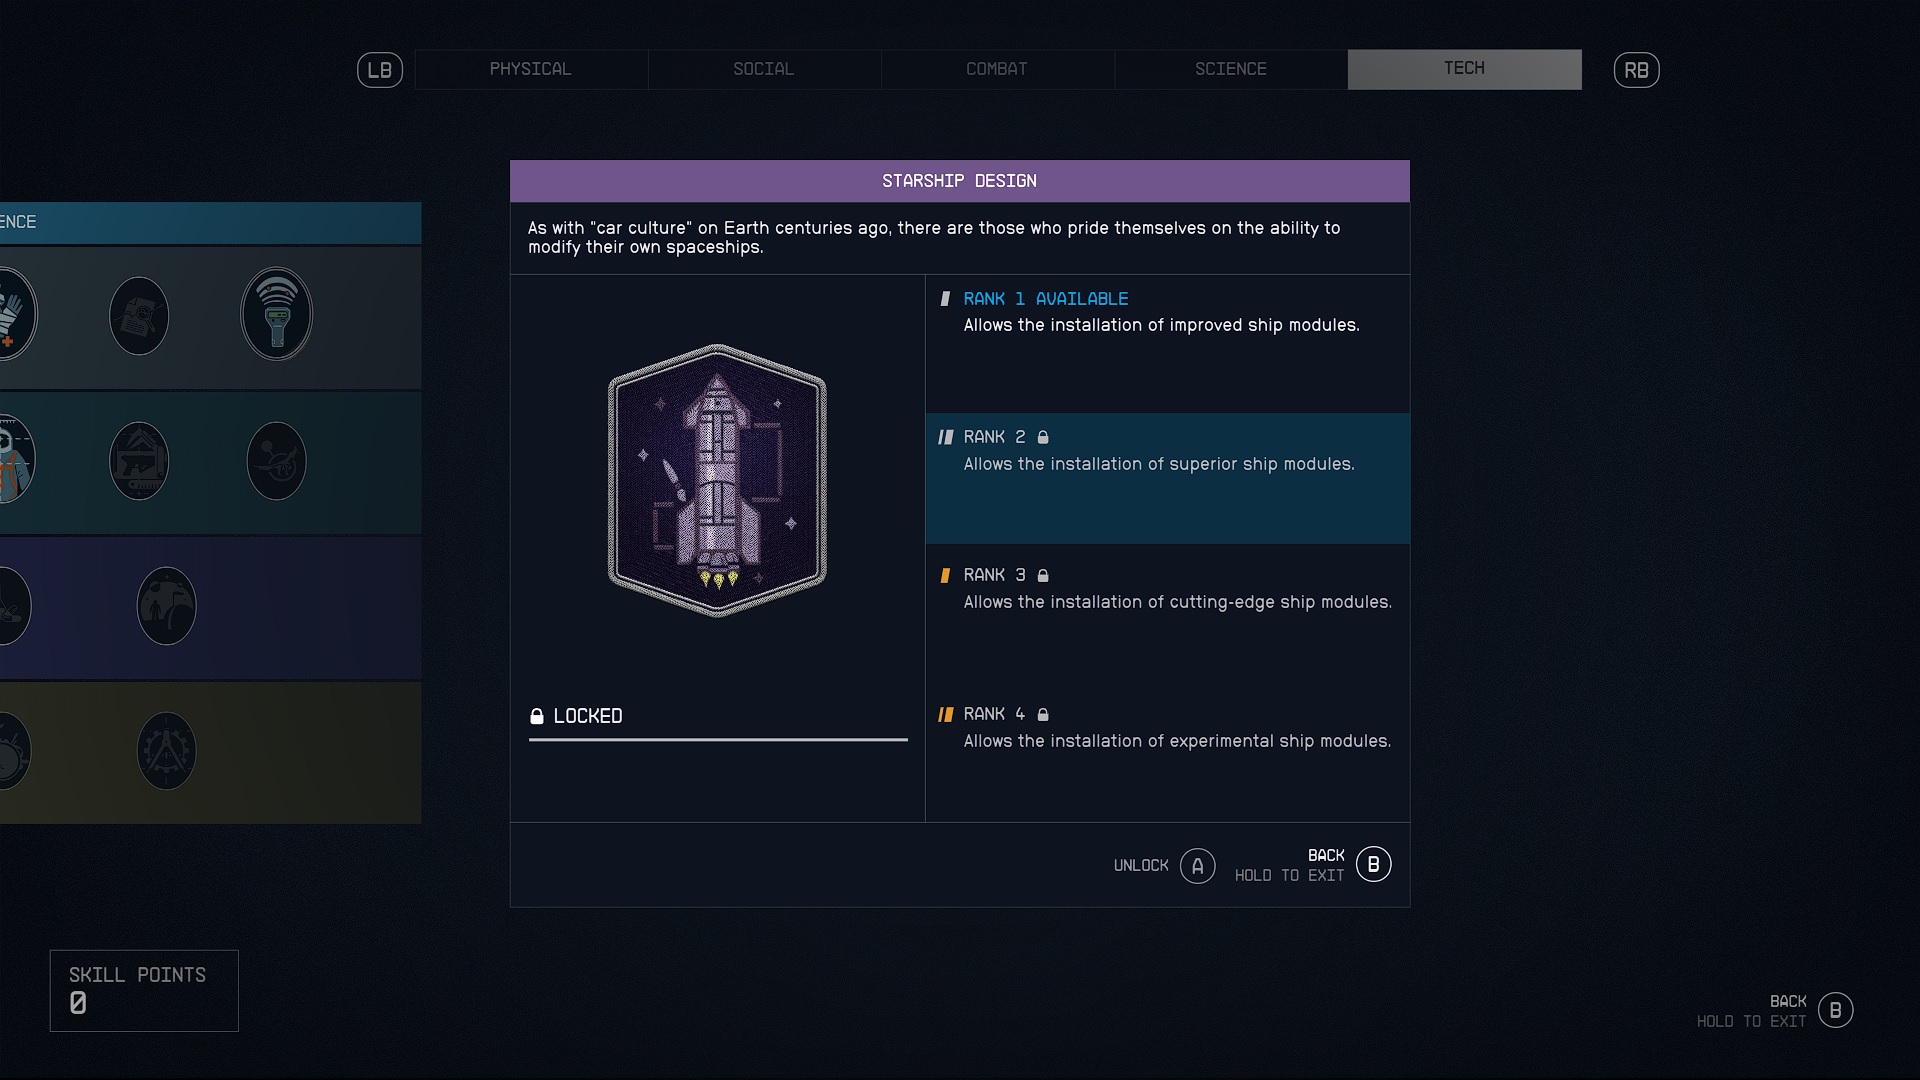Toggle visibility of locked skill badge
This screenshot has height=1080, width=1920.
(x=537, y=713)
